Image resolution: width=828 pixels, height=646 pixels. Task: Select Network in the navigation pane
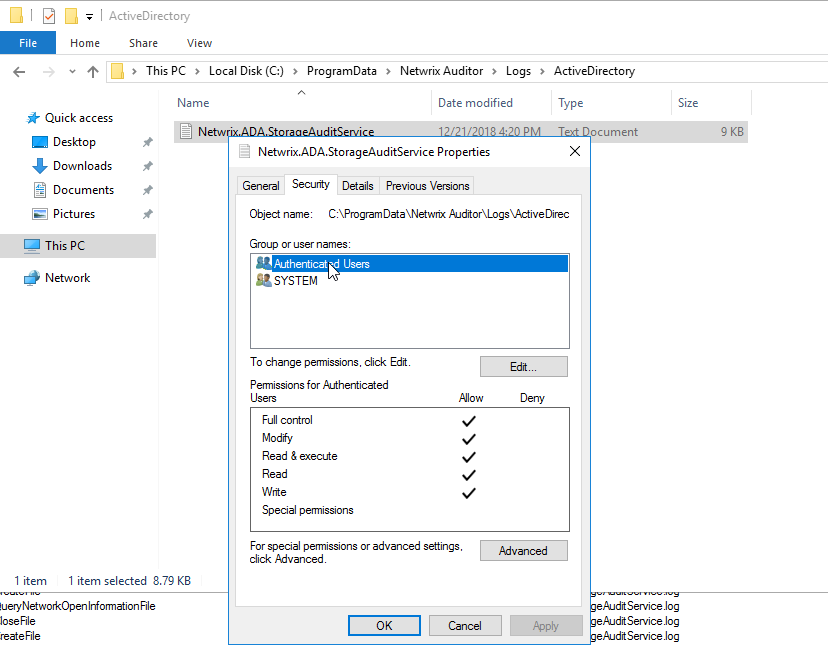pyautogui.click(x=67, y=278)
